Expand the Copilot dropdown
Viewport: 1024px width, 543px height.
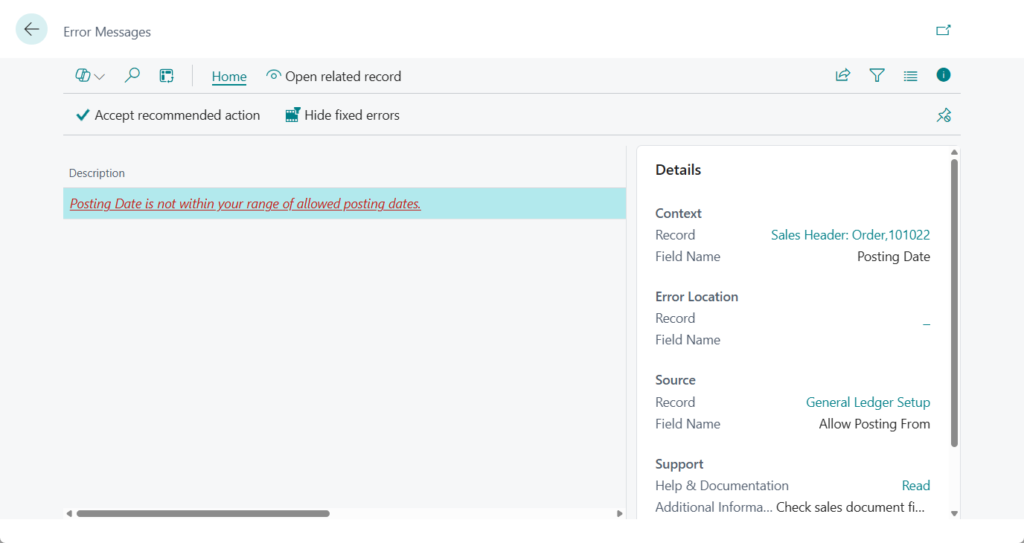[90, 76]
